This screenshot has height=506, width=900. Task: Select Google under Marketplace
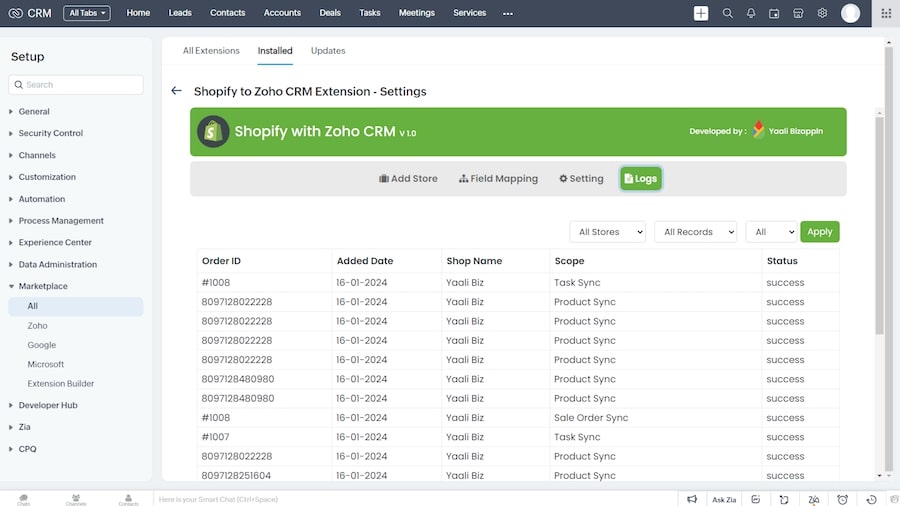[x=41, y=345]
